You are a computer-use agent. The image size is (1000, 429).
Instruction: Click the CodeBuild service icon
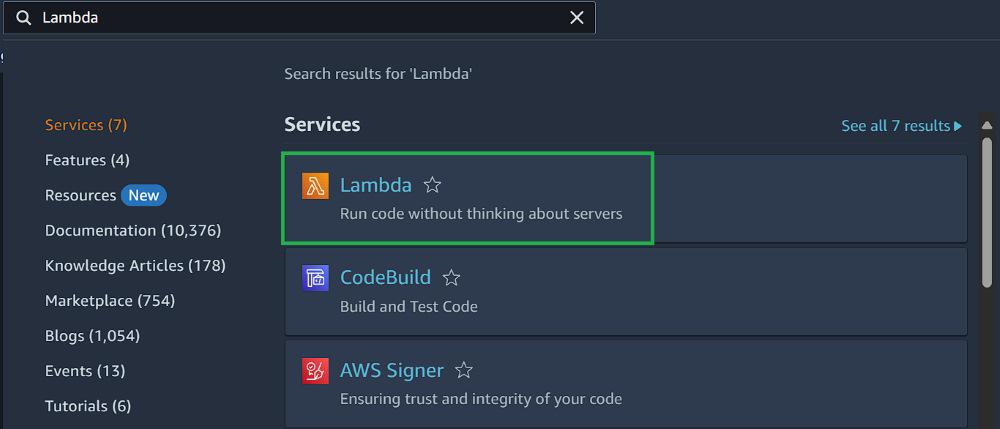tap(315, 278)
